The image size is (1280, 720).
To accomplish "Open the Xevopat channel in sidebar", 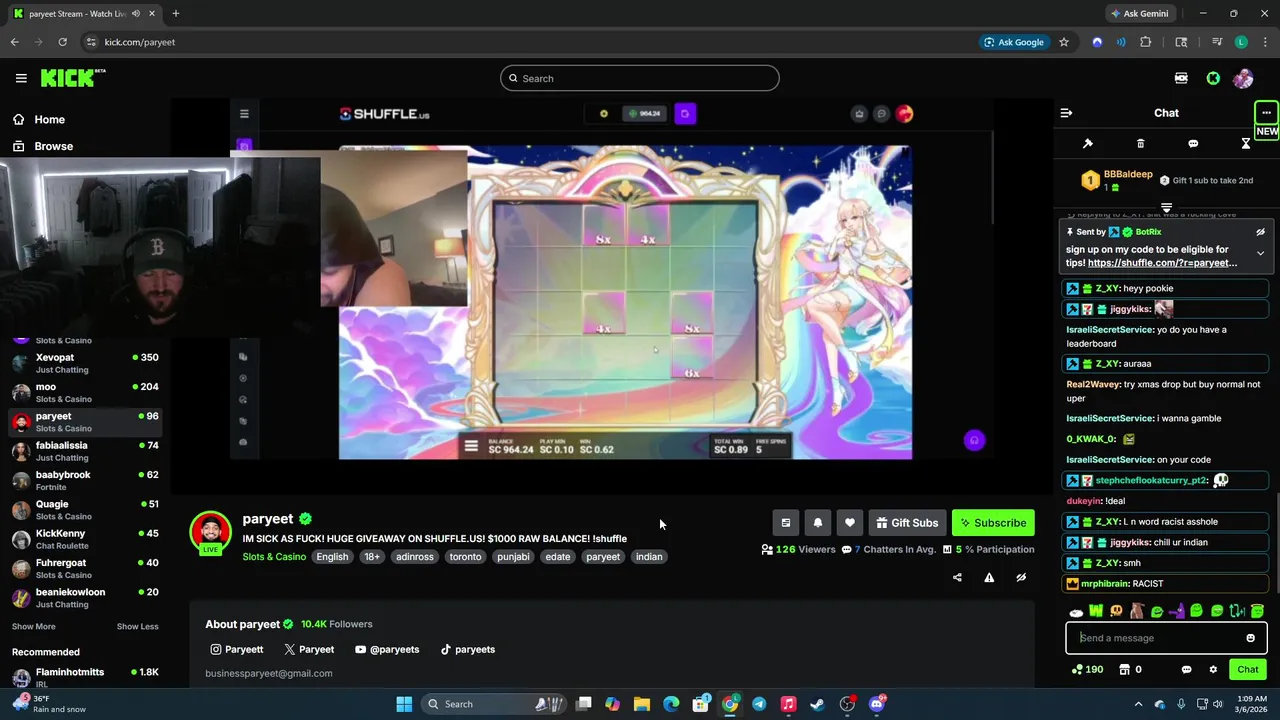I will [85, 363].
